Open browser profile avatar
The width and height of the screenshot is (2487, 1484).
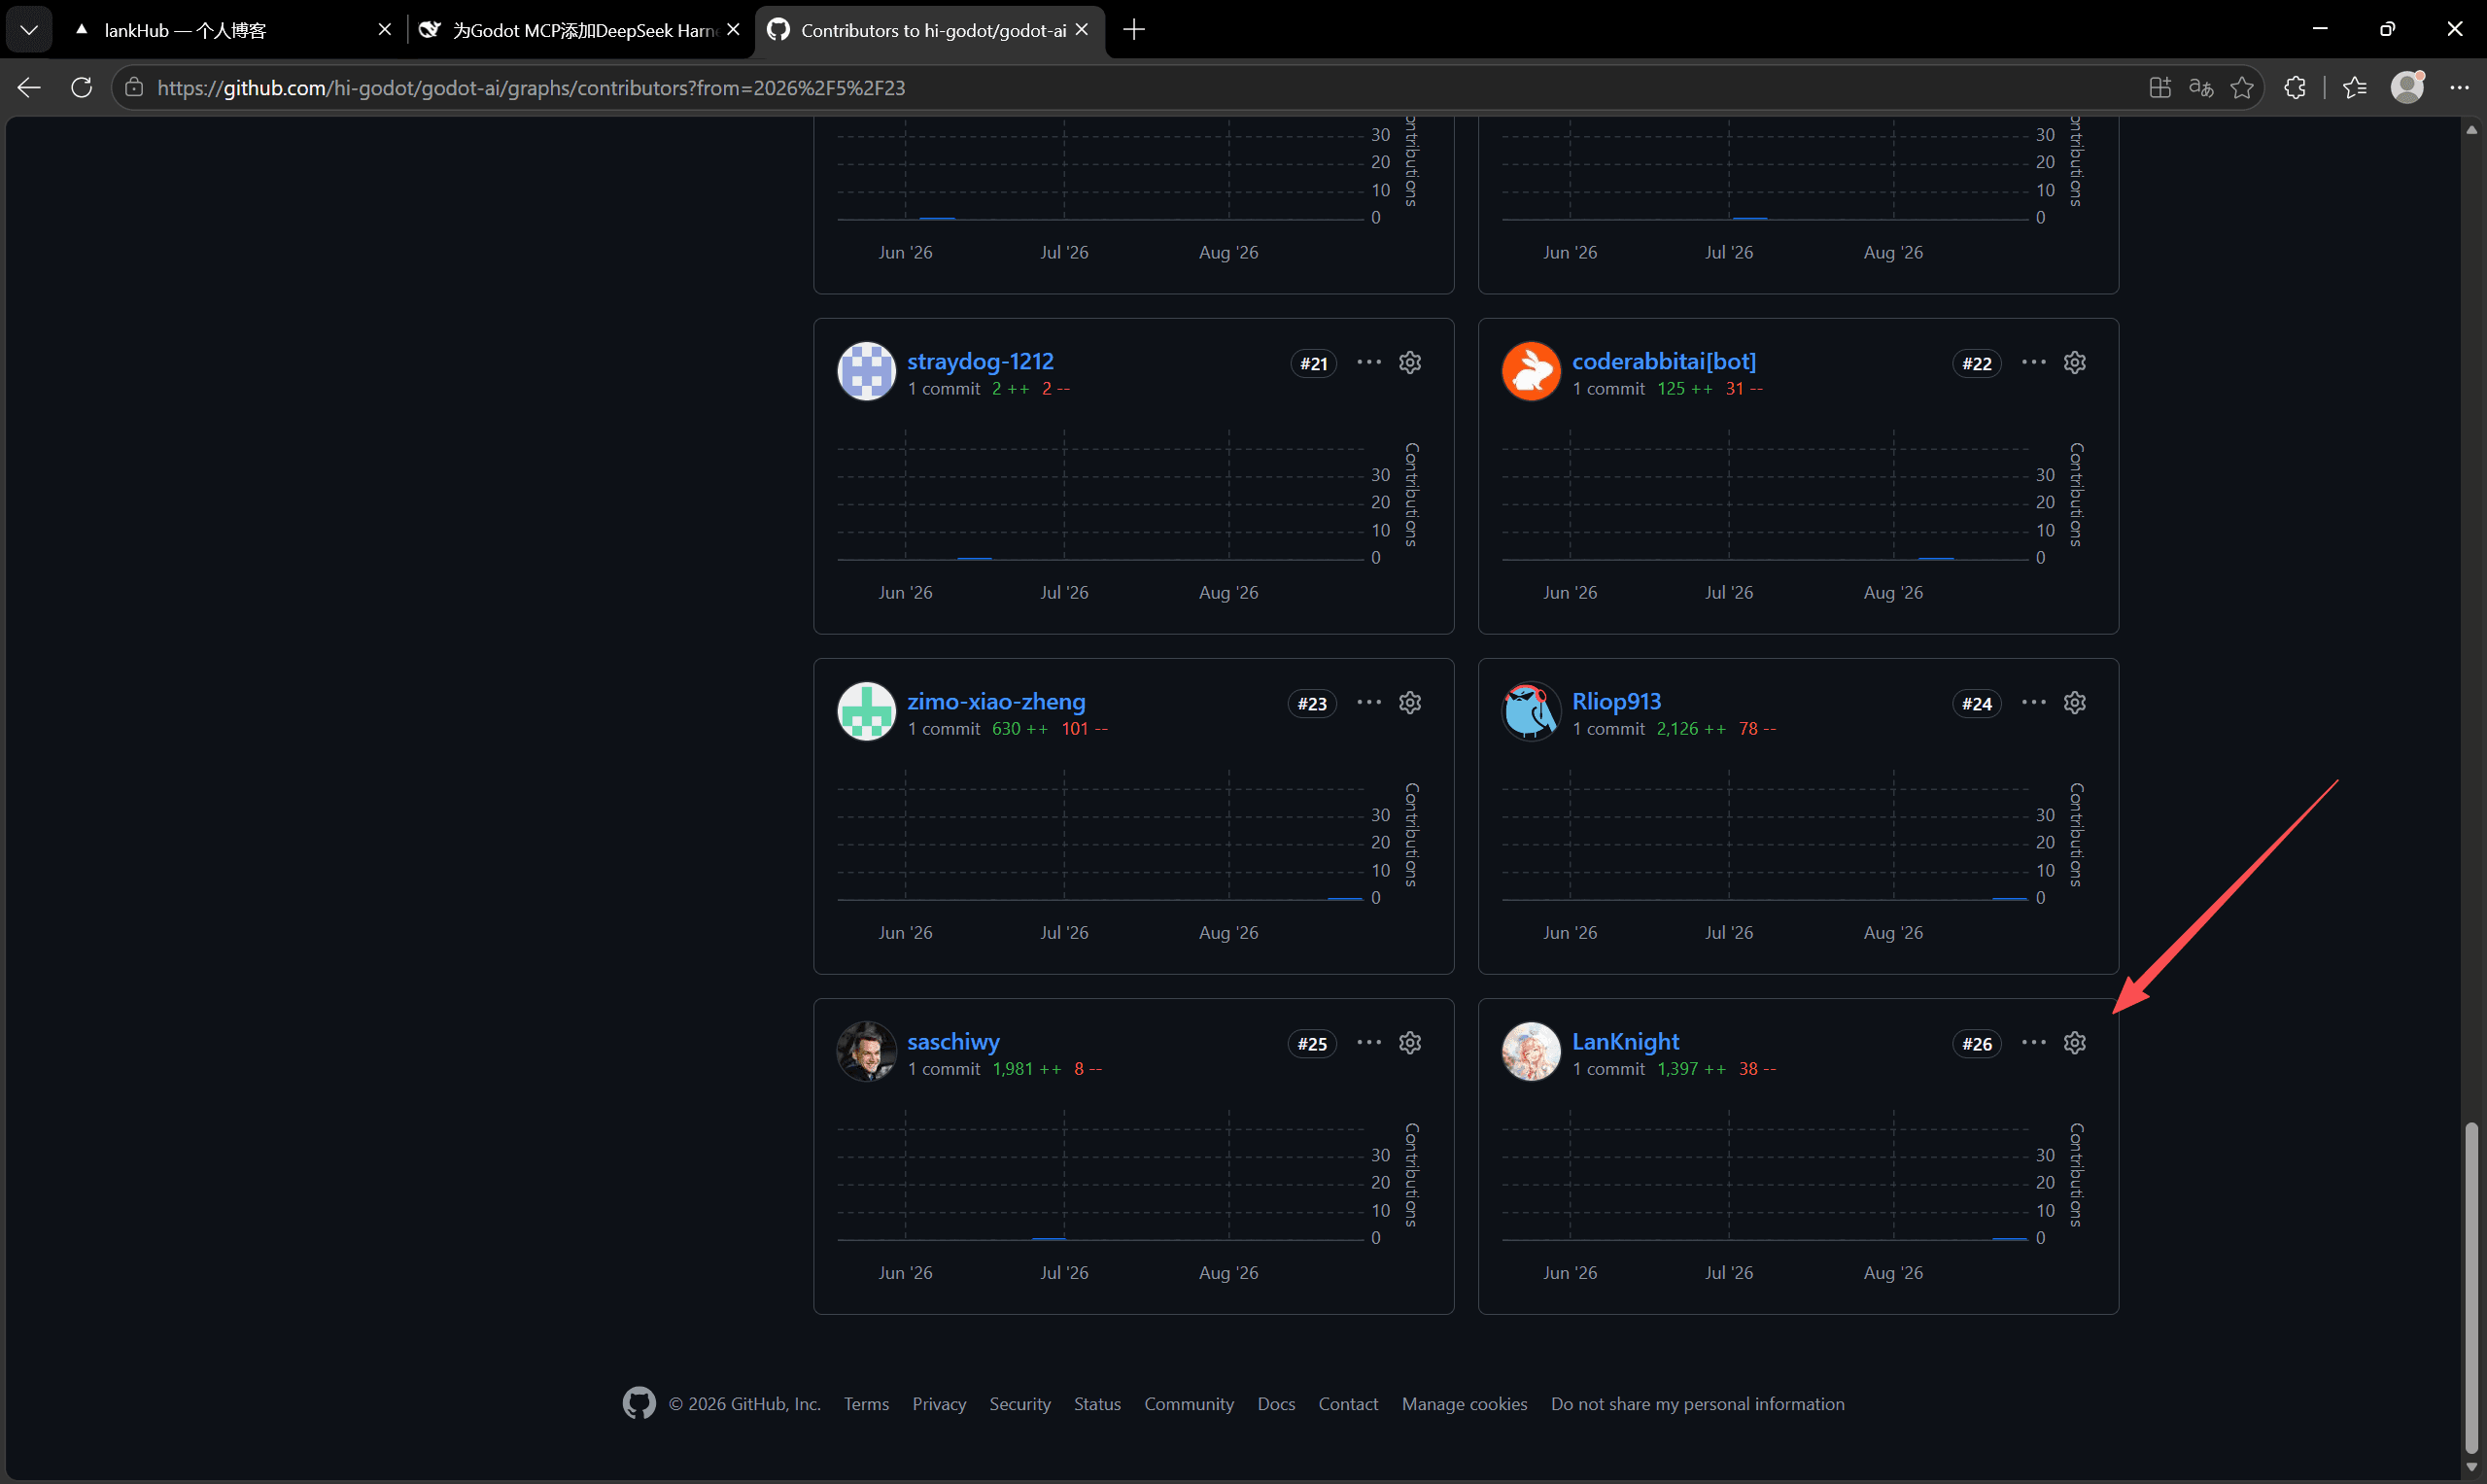point(2408,88)
